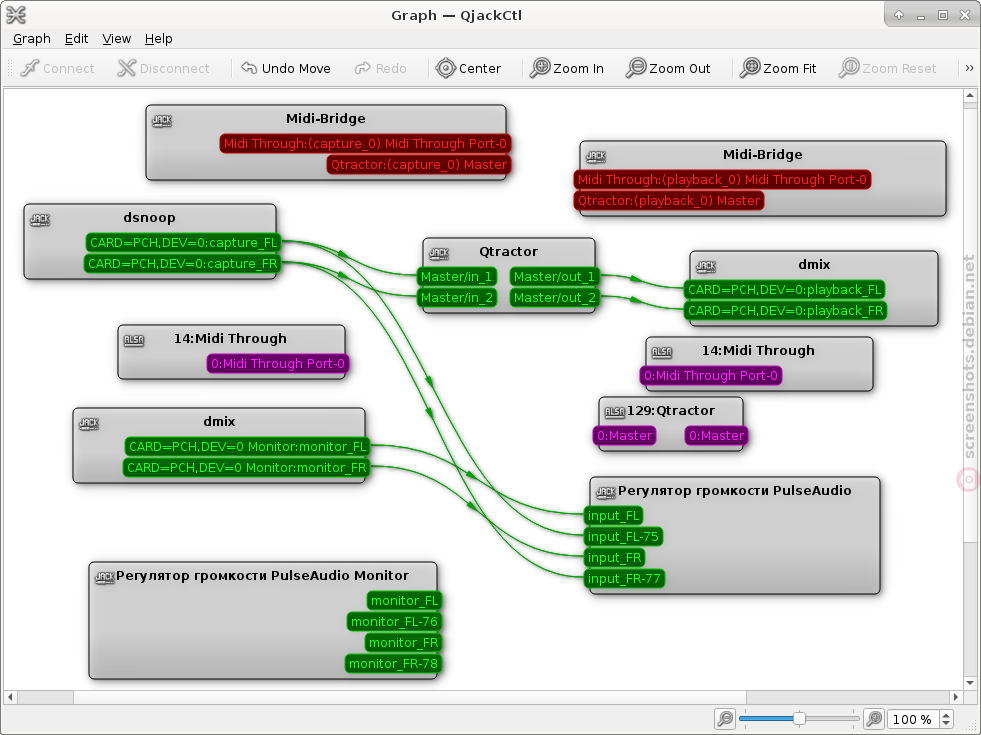Click the Zoom Reset toolbar icon
The height and width of the screenshot is (735, 981).
(x=849, y=68)
